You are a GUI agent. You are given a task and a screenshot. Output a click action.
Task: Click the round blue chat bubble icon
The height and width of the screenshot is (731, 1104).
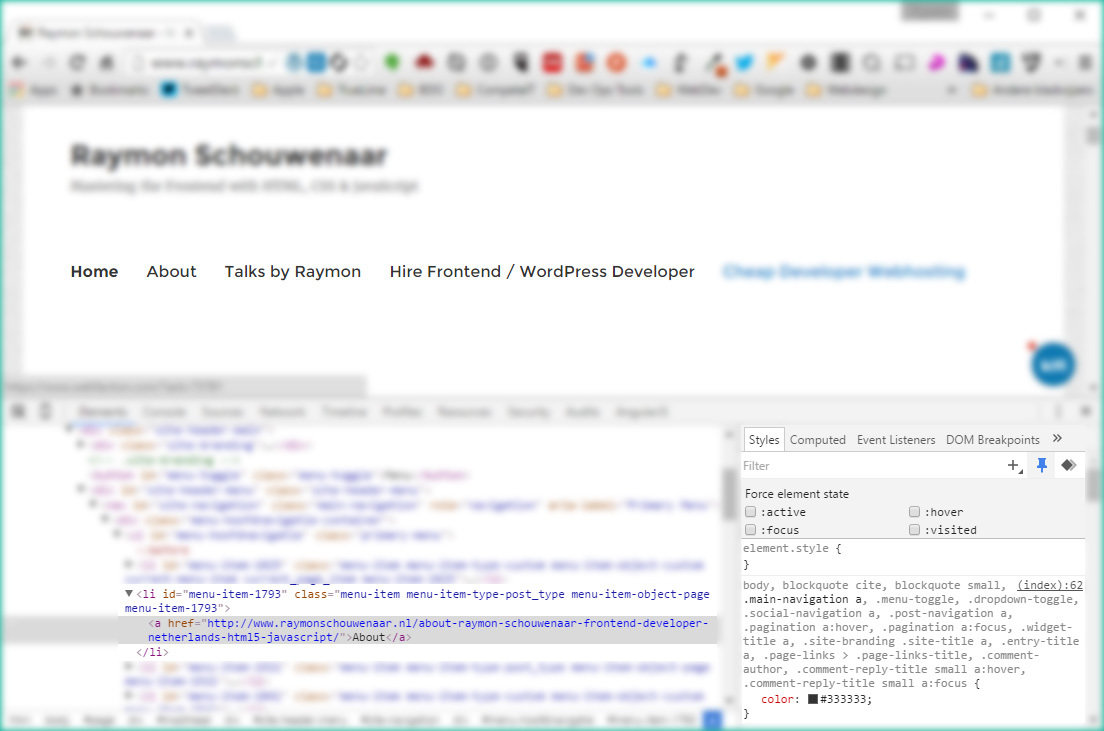click(x=1053, y=364)
